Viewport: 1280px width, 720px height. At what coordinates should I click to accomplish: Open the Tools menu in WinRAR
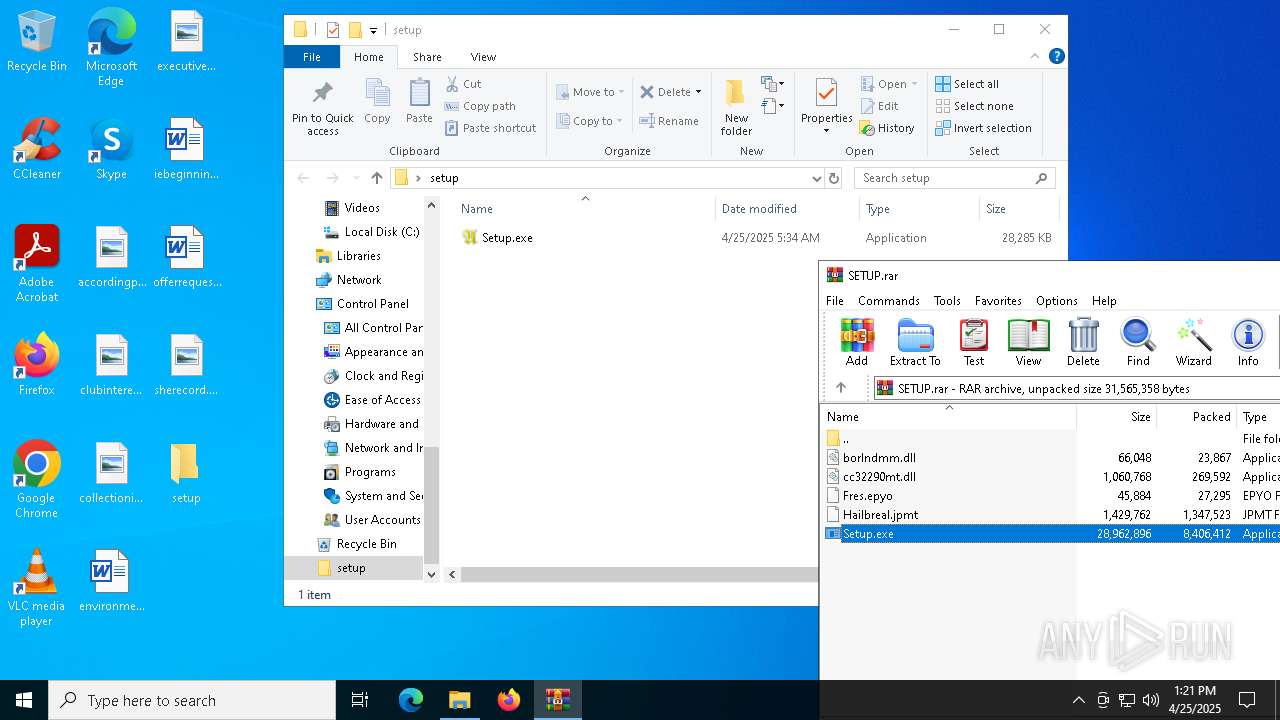[x=947, y=300]
